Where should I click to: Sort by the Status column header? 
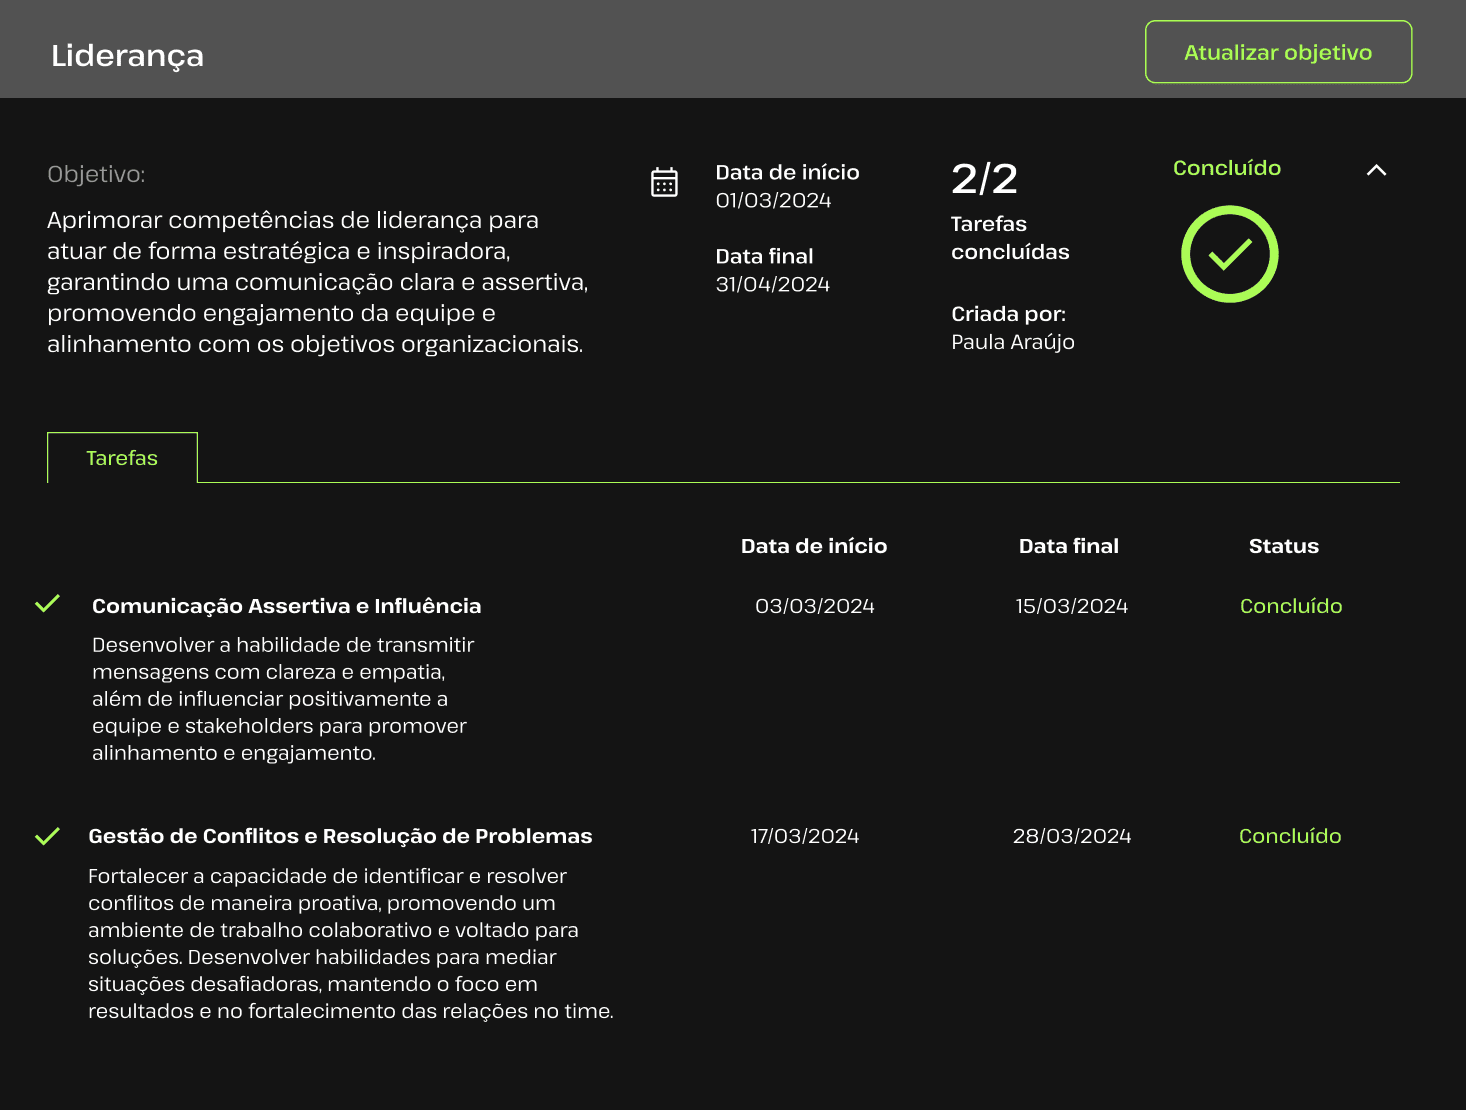click(x=1283, y=546)
